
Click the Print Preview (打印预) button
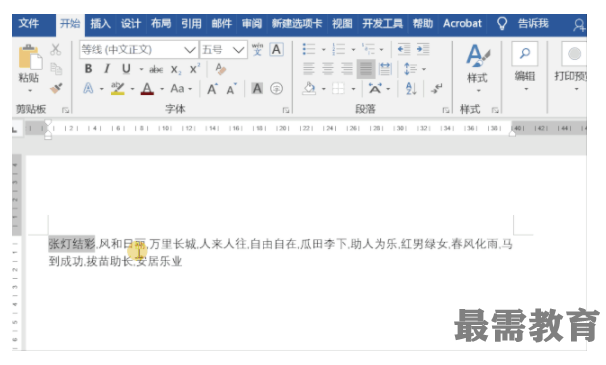(x=571, y=67)
